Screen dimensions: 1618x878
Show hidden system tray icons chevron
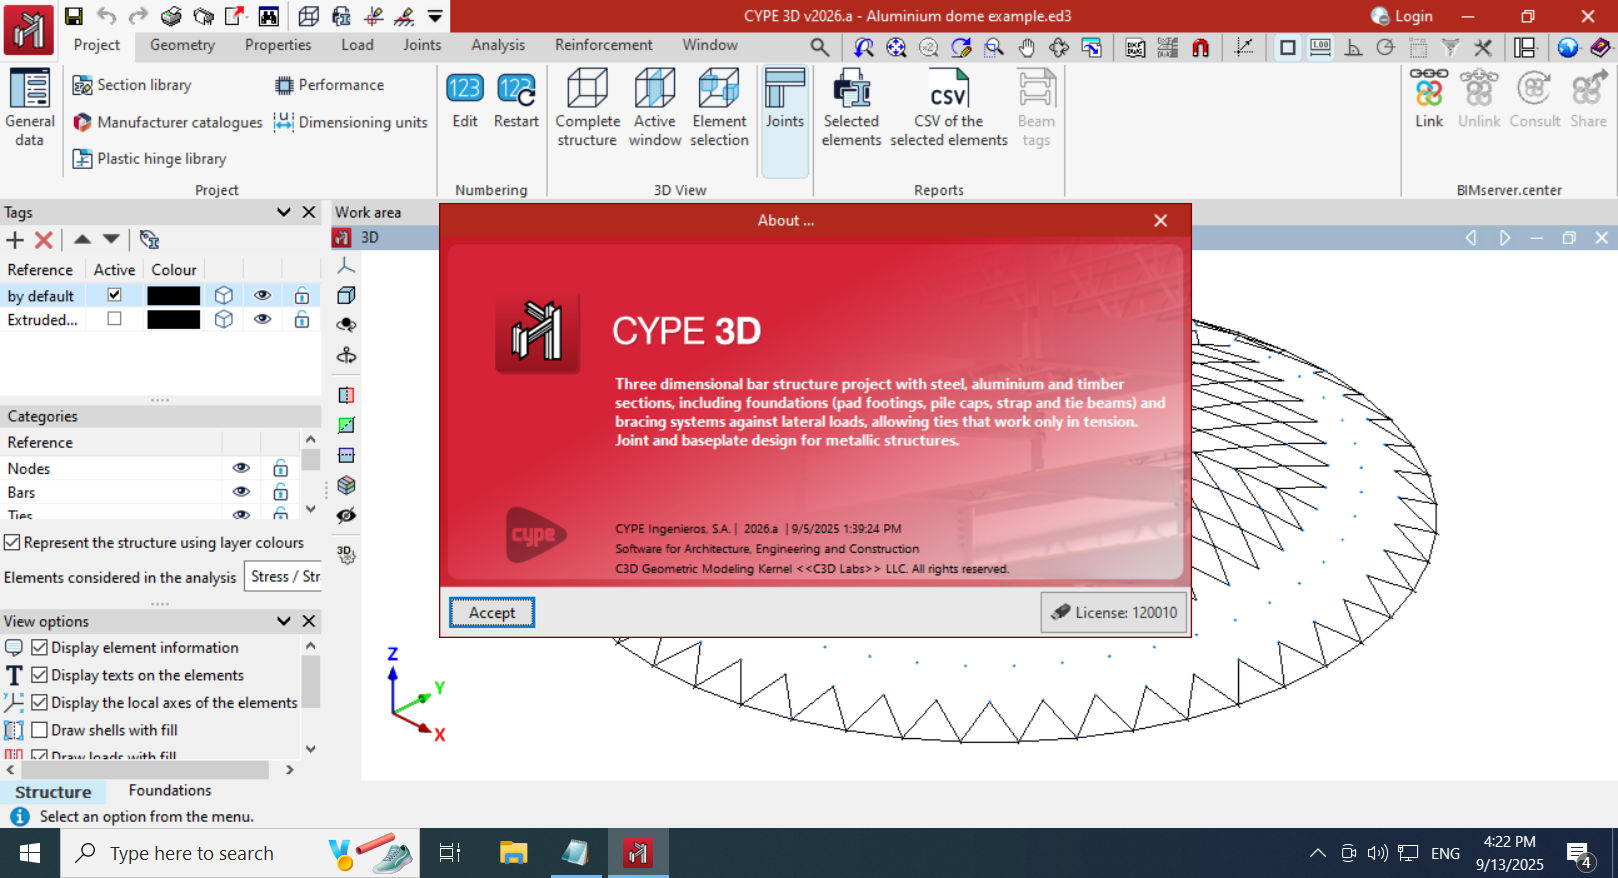(x=1317, y=853)
